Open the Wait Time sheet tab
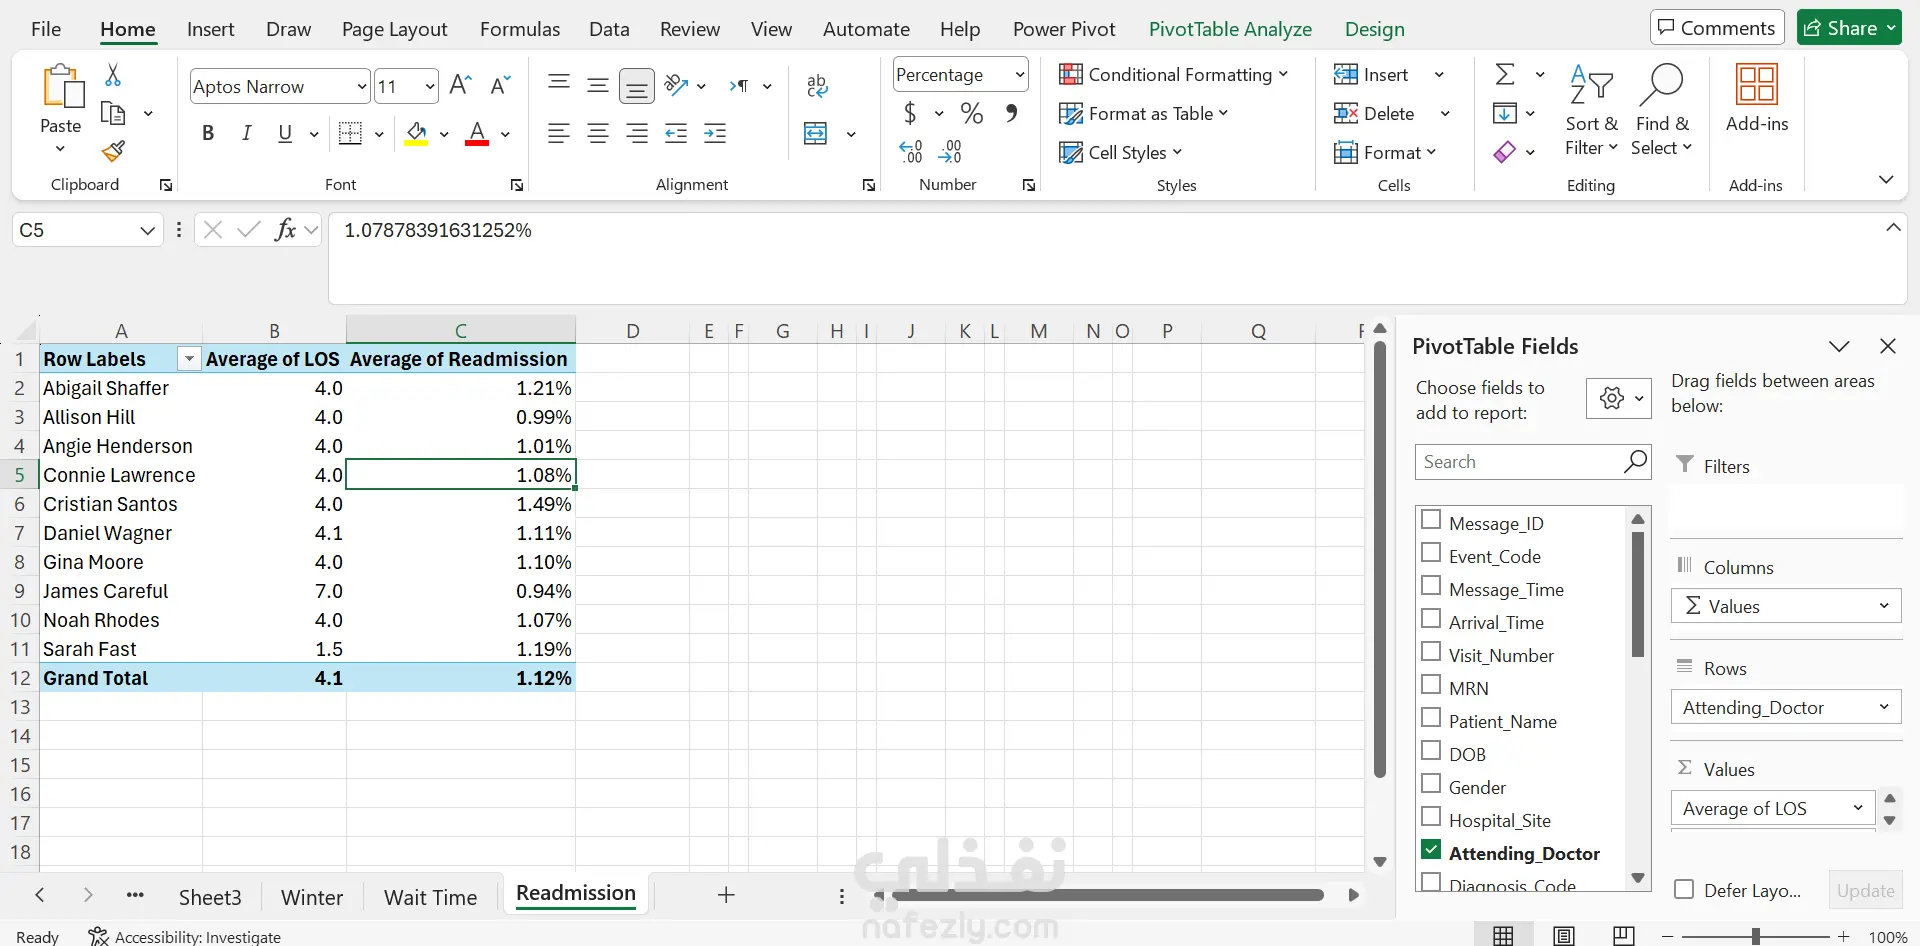Viewport: 1920px width, 946px height. click(x=430, y=897)
